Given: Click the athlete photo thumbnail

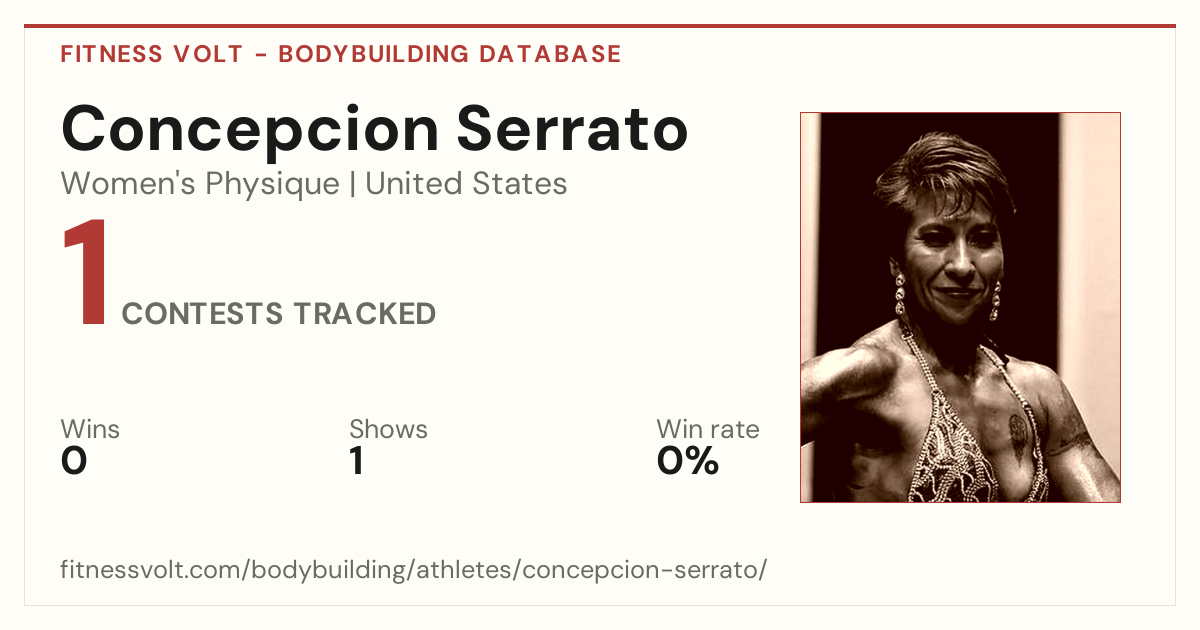Looking at the screenshot, I should 960,307.
